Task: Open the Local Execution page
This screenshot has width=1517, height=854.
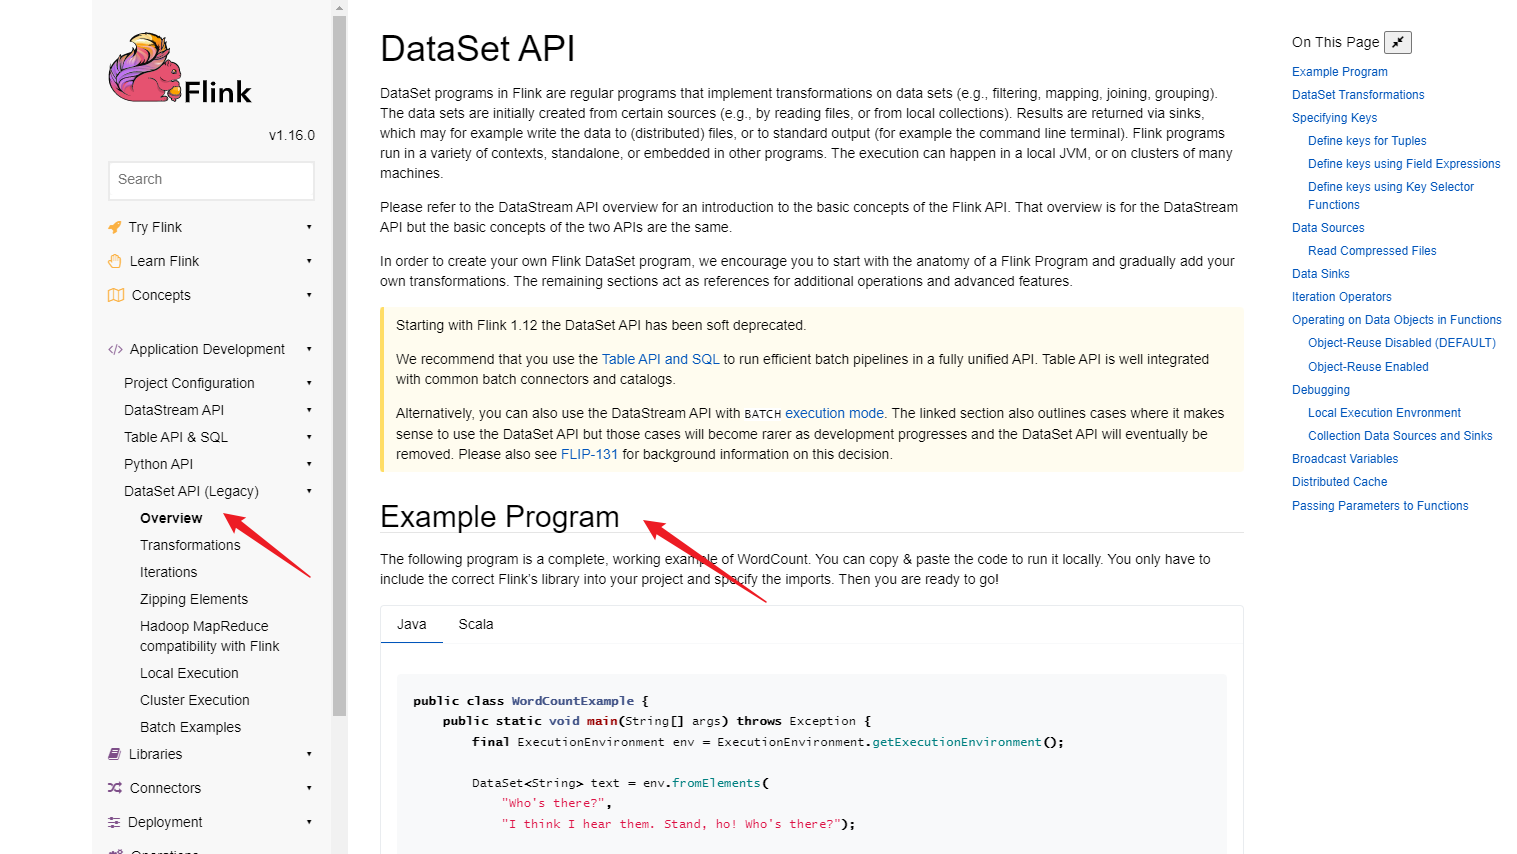Action: (189, 673)
